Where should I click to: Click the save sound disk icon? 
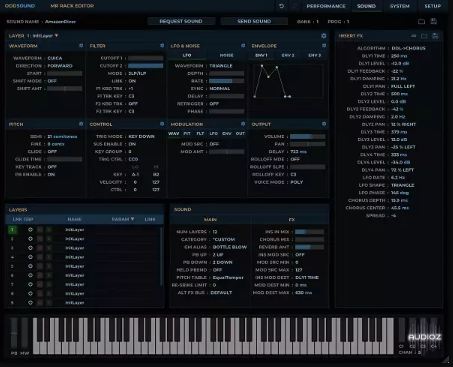click(x=434, y=21)
